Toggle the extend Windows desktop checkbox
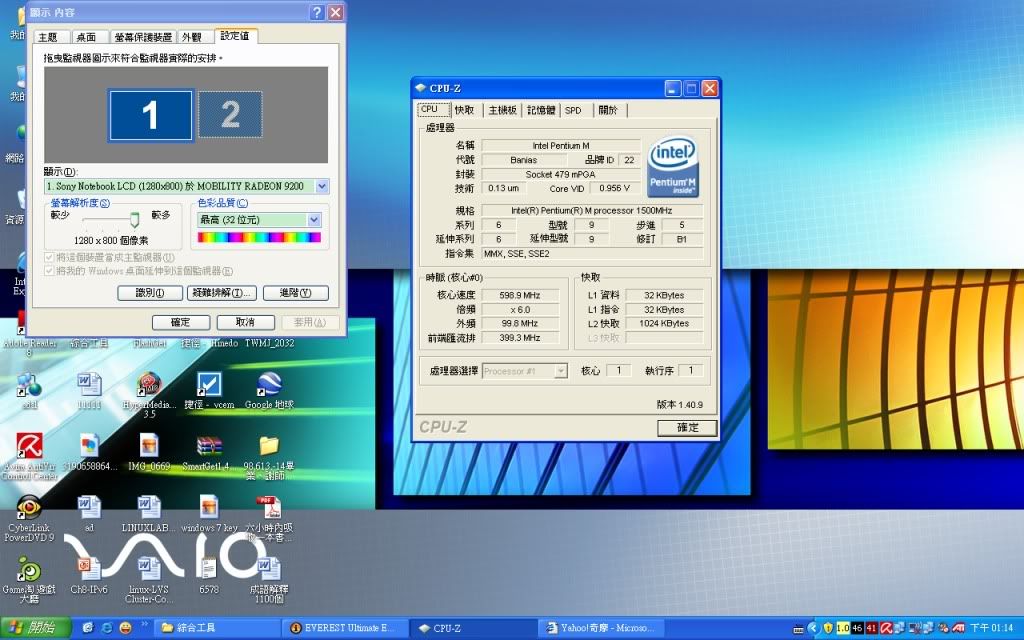This screenshot has height=640, width=1024. click(x=50, y=271)
